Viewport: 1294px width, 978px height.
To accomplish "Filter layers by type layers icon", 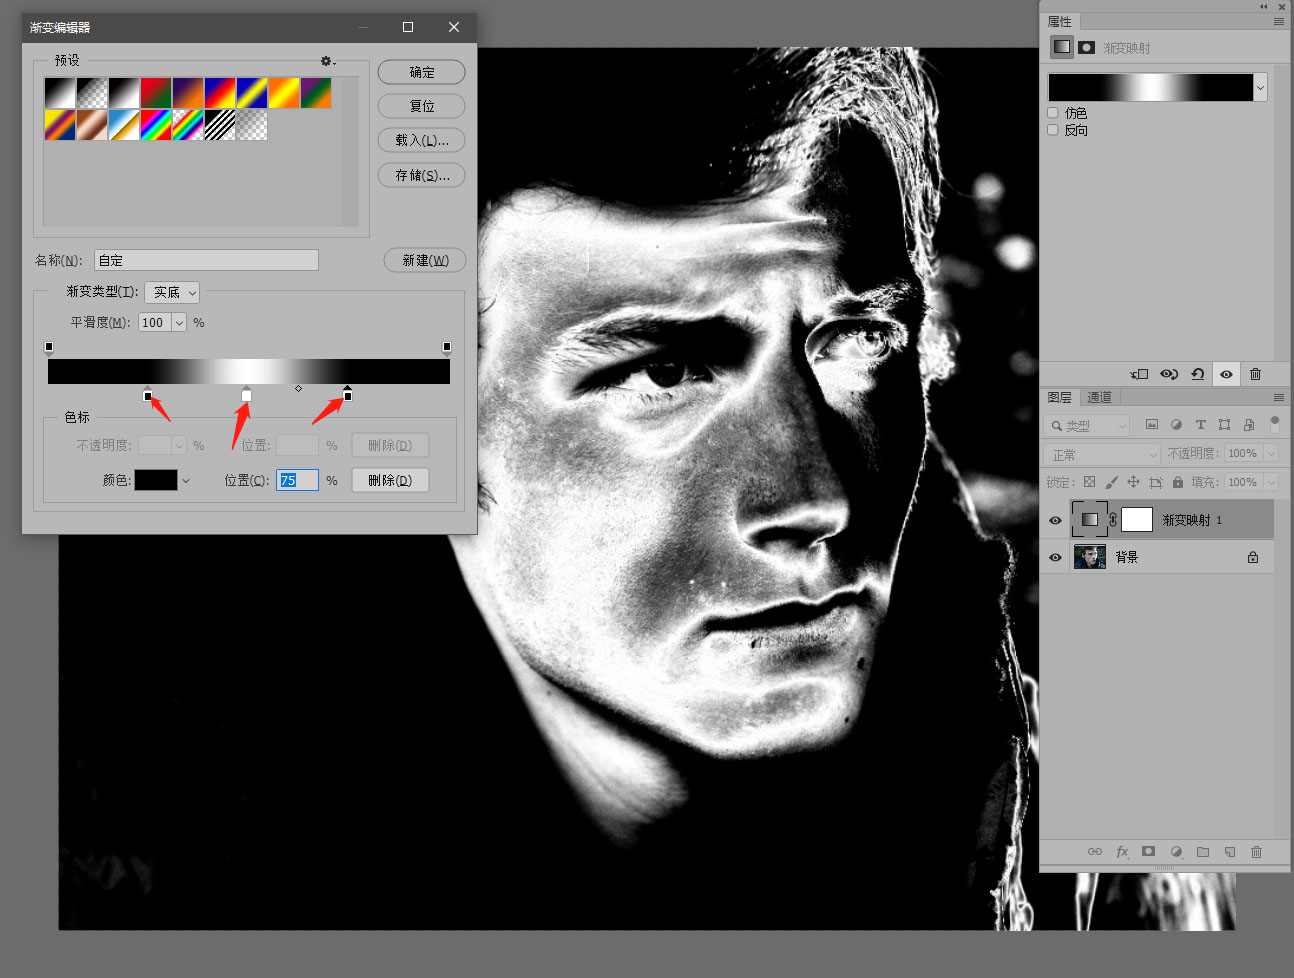I will [1200, 425].
